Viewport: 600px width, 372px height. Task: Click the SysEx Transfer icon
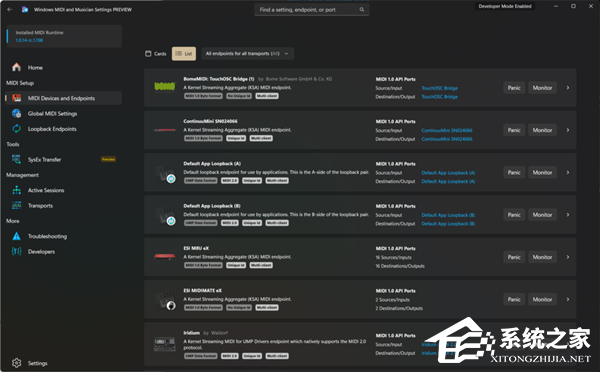coord(16,159)
